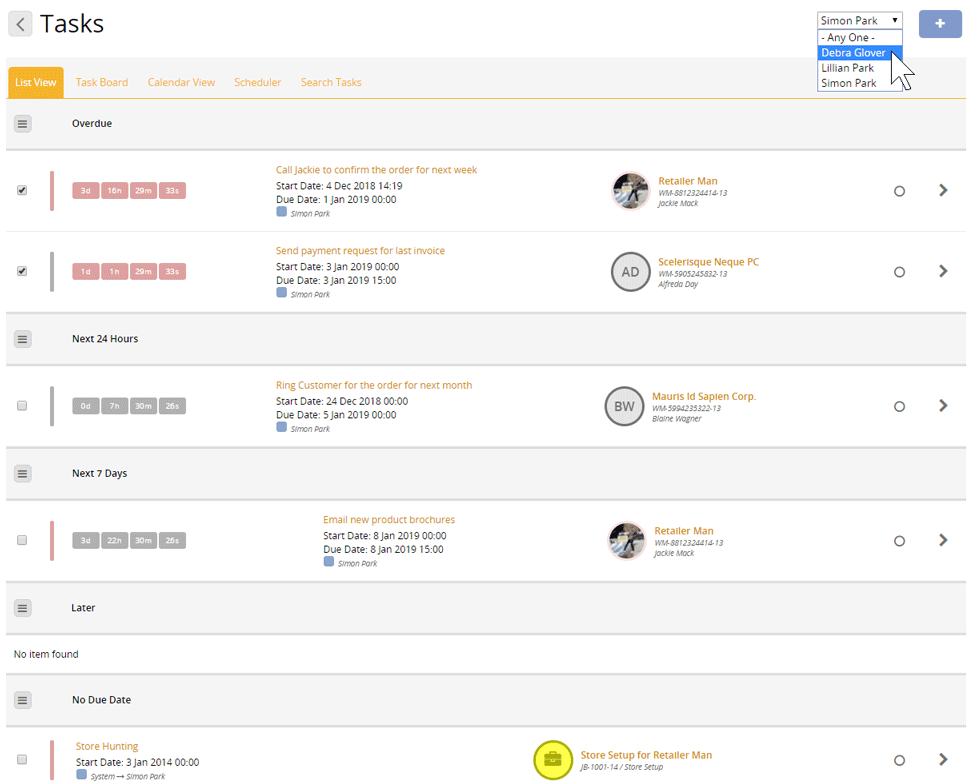The image size is (973, 783).
Task: Click the BW avatar for Mauris Id Sapien
Action: (x=624, y=407)
